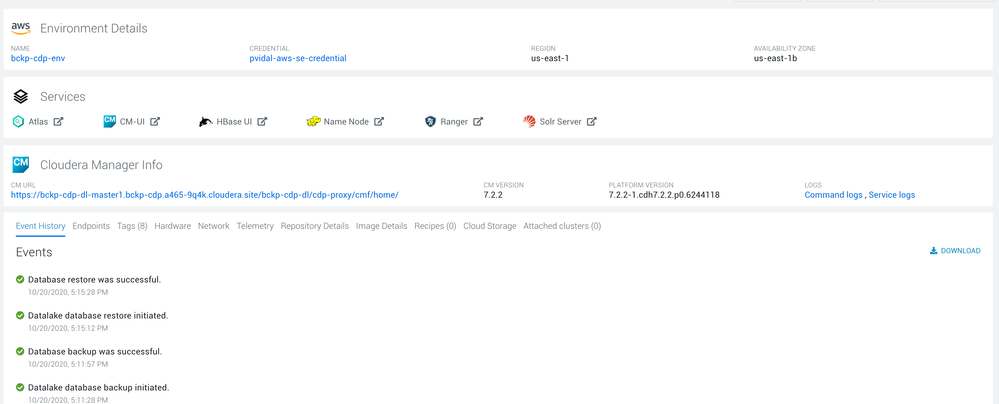The image size is (999, 404).
Task: Switch to the Event History tab
Action: click(41, 226)
